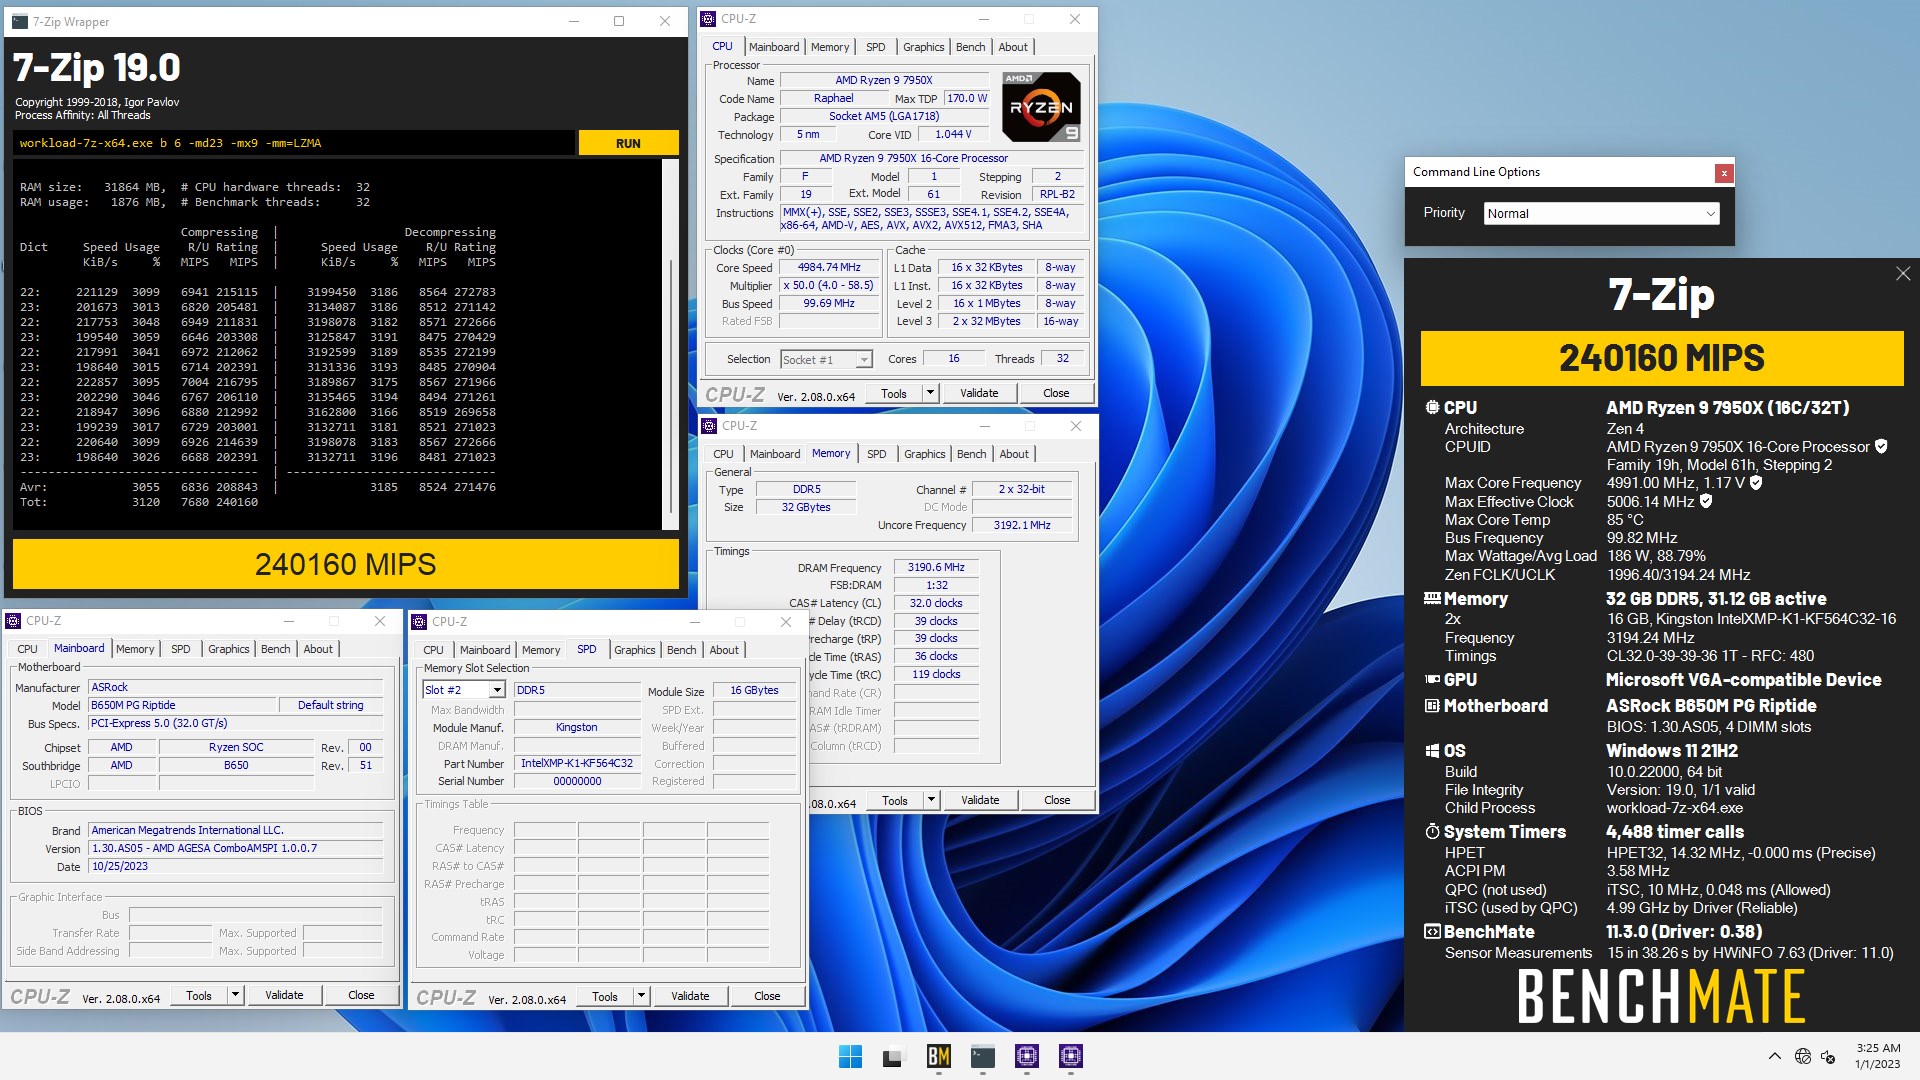Open SPD tab in CPU-Z Memory window
Screen dimensions: 1920x1080
coord(877,454)
